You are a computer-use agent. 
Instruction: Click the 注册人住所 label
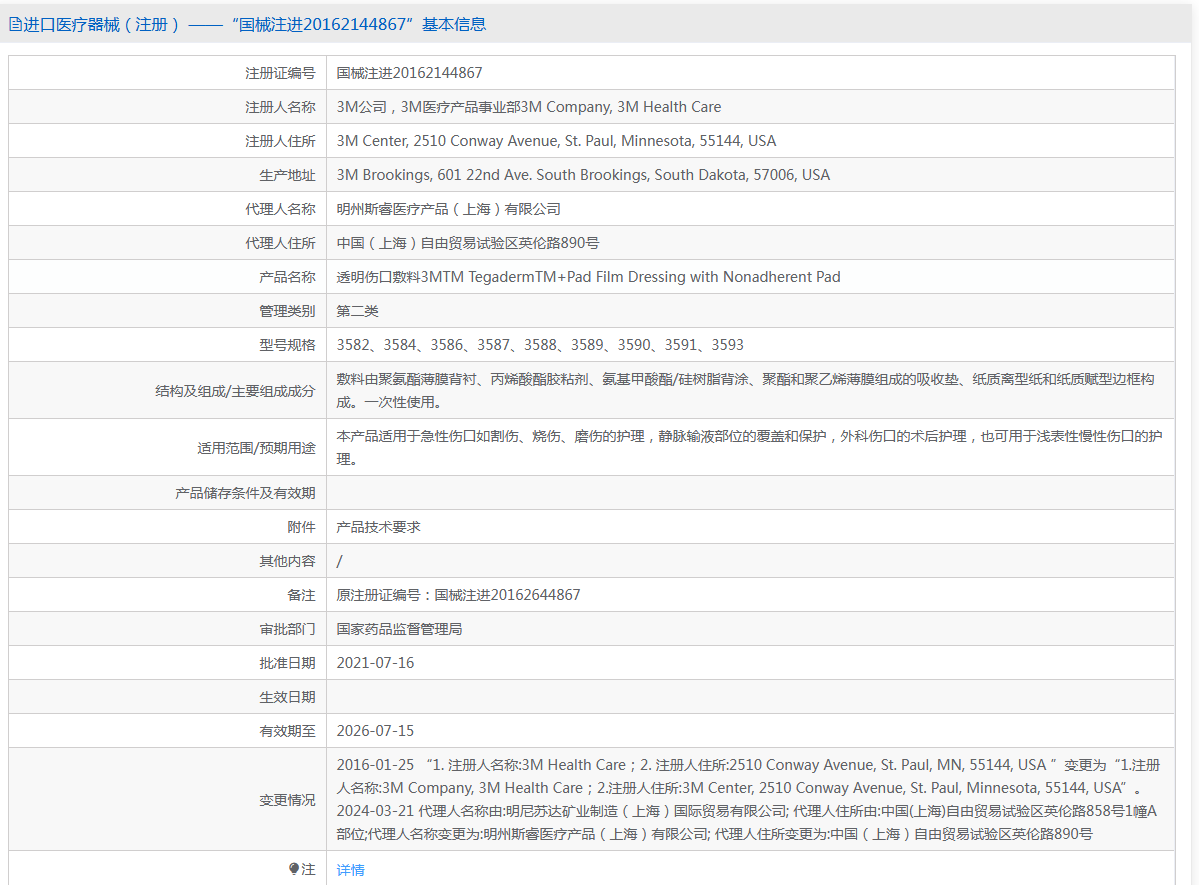click(x=280, y=141)
